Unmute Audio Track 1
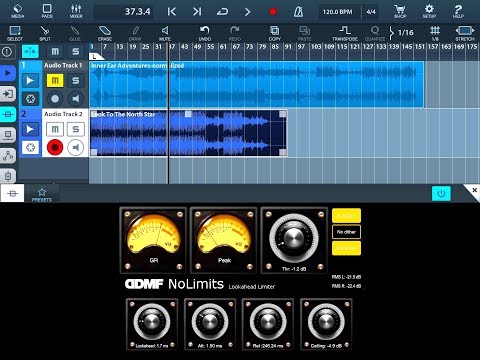The image size is (480, 360). tap(55, 80)
